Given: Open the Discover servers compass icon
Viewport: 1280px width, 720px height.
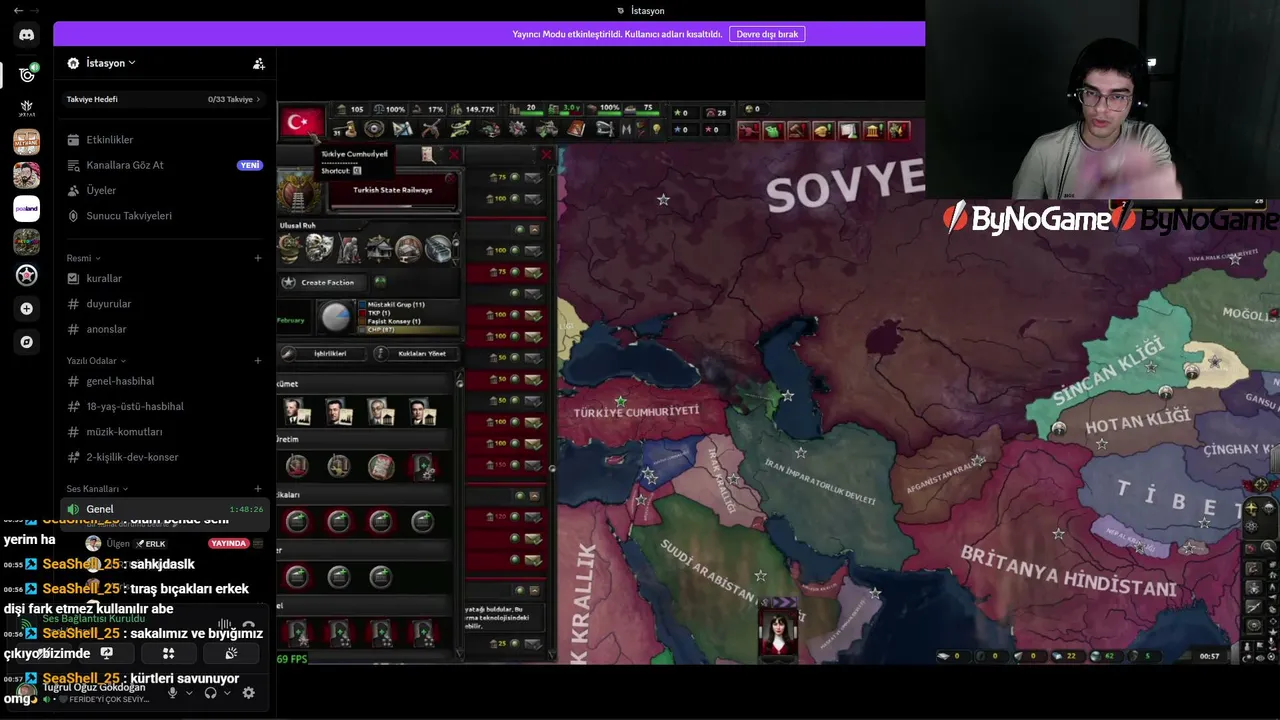Looking at the screenshot, I should (x=26, y=342).
